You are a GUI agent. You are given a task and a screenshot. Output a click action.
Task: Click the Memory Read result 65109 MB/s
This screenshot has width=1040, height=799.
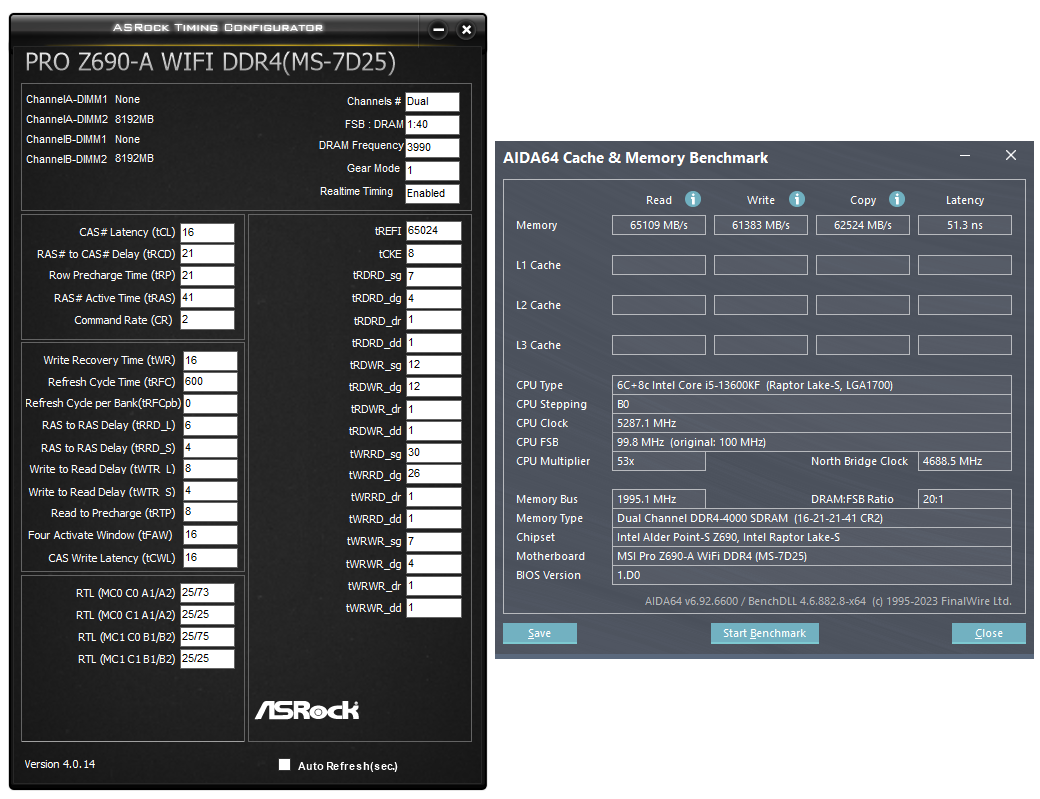tap(659, 225)
